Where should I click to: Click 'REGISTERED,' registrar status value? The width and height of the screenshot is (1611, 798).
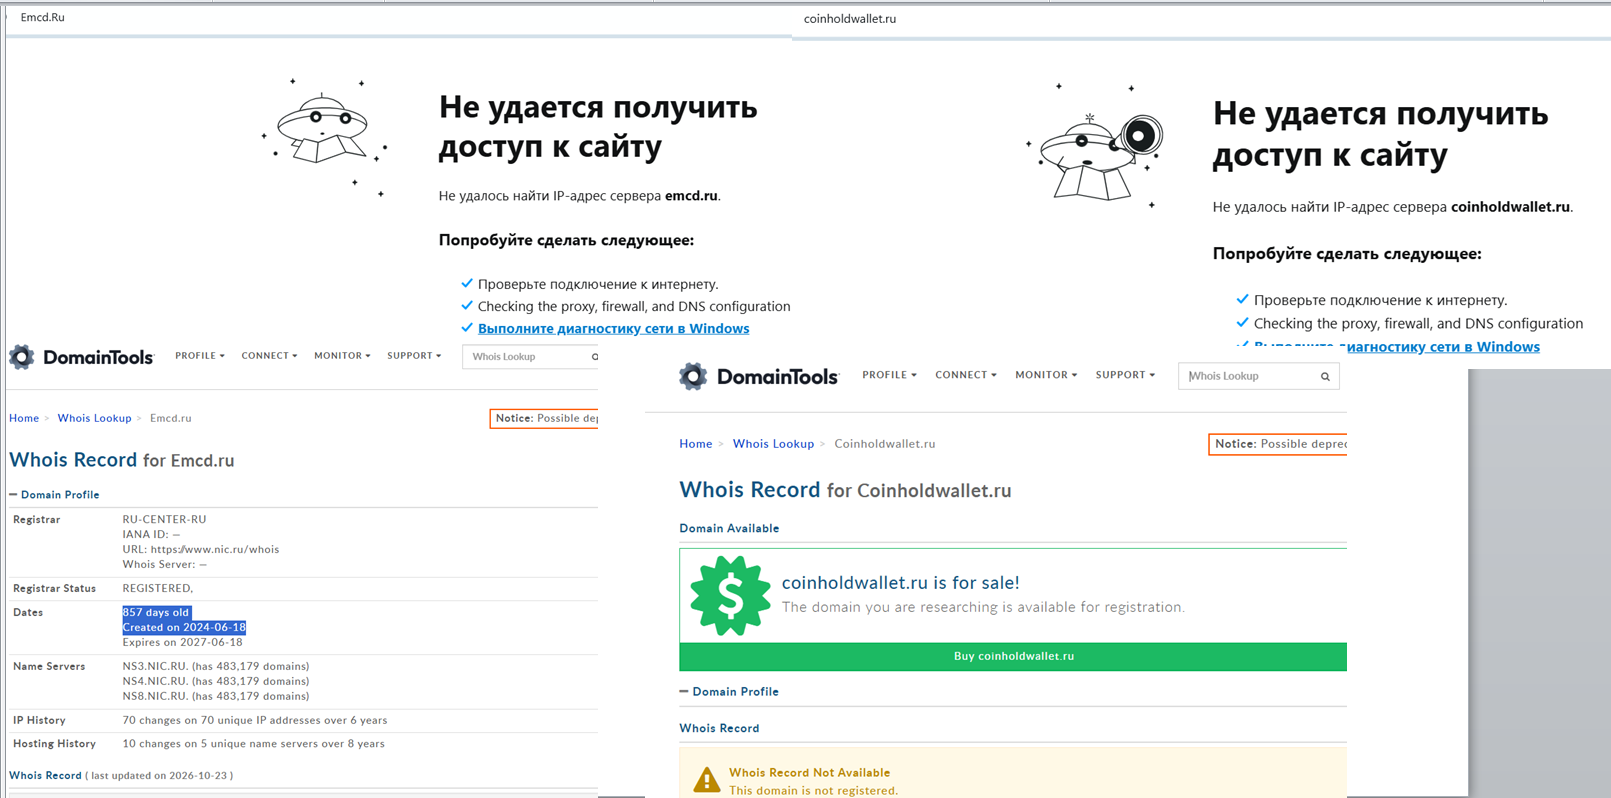pos(158,588)
